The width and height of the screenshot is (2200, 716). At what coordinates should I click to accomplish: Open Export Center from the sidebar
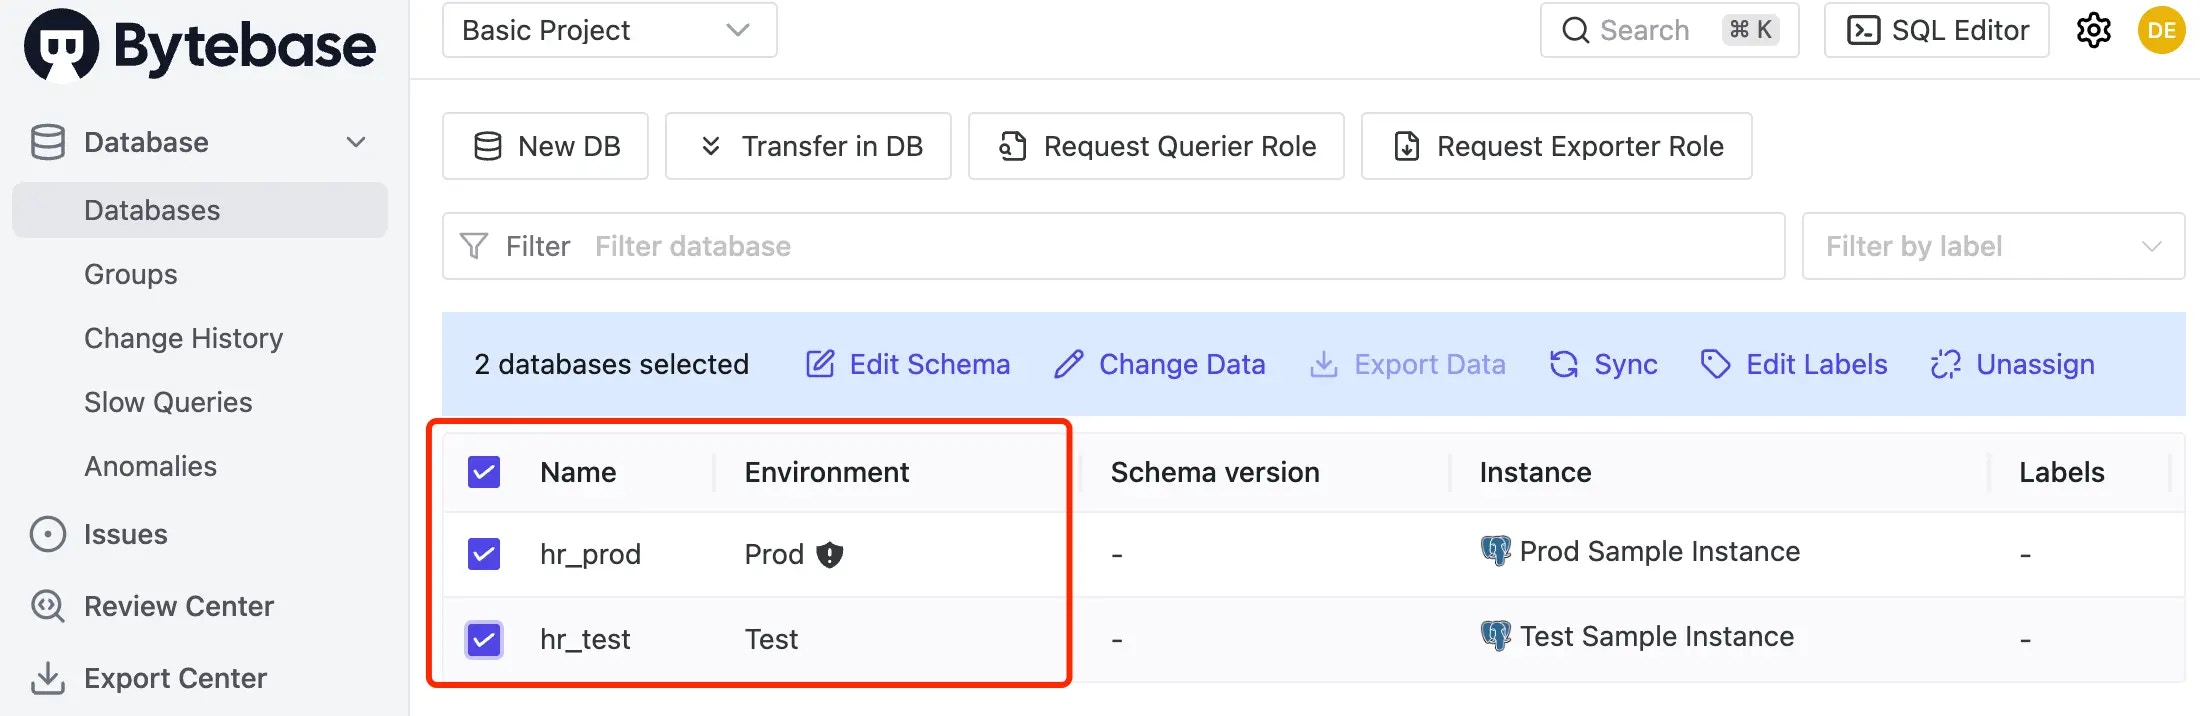coord(175,678)
